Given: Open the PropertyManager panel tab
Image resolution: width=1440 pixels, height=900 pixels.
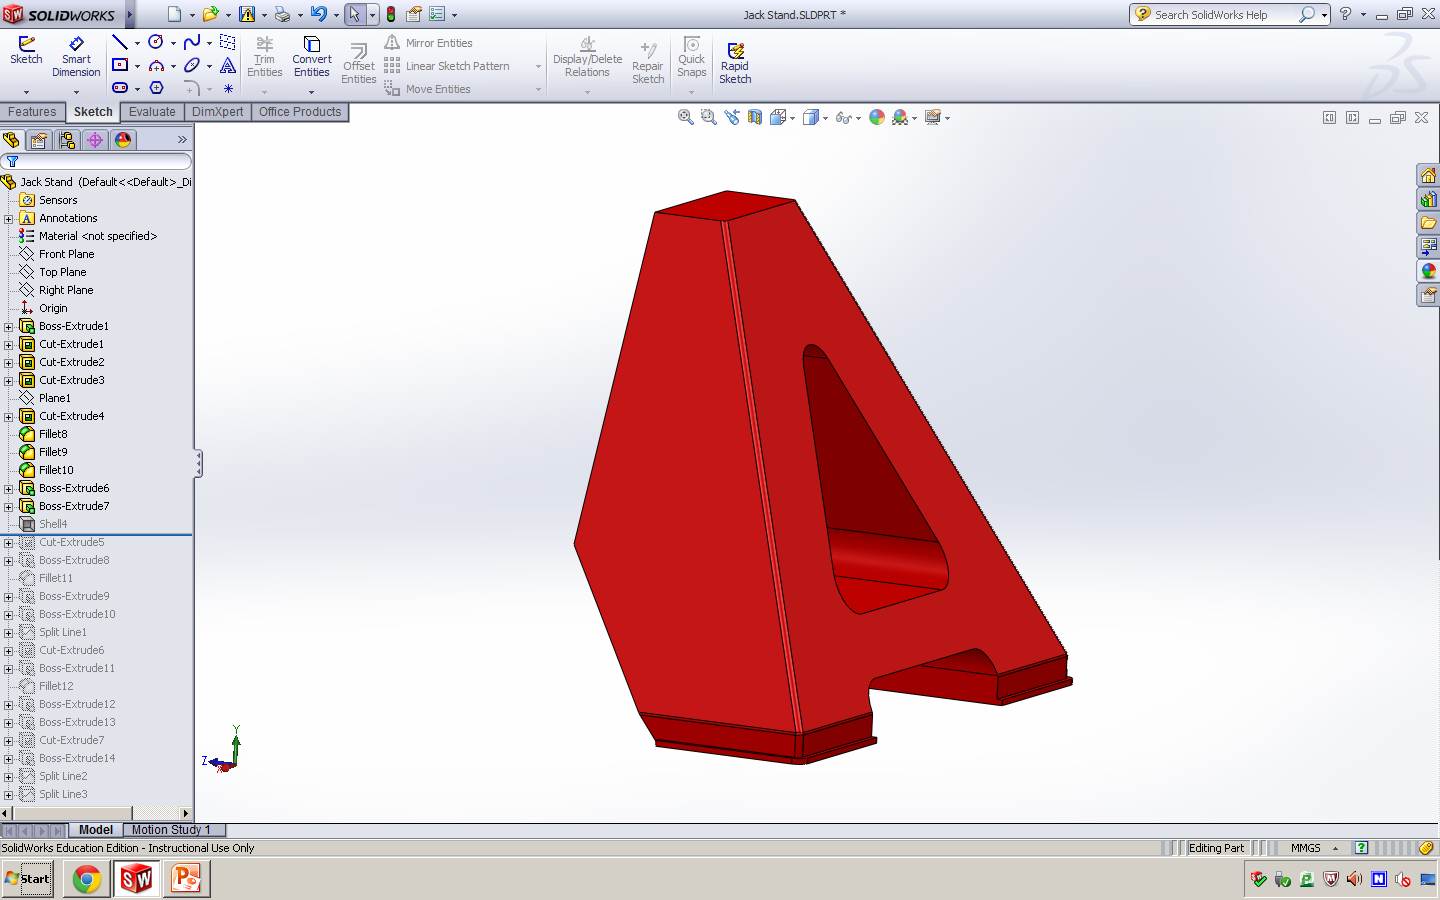Looking at the screenshot, I should point(39,140).
